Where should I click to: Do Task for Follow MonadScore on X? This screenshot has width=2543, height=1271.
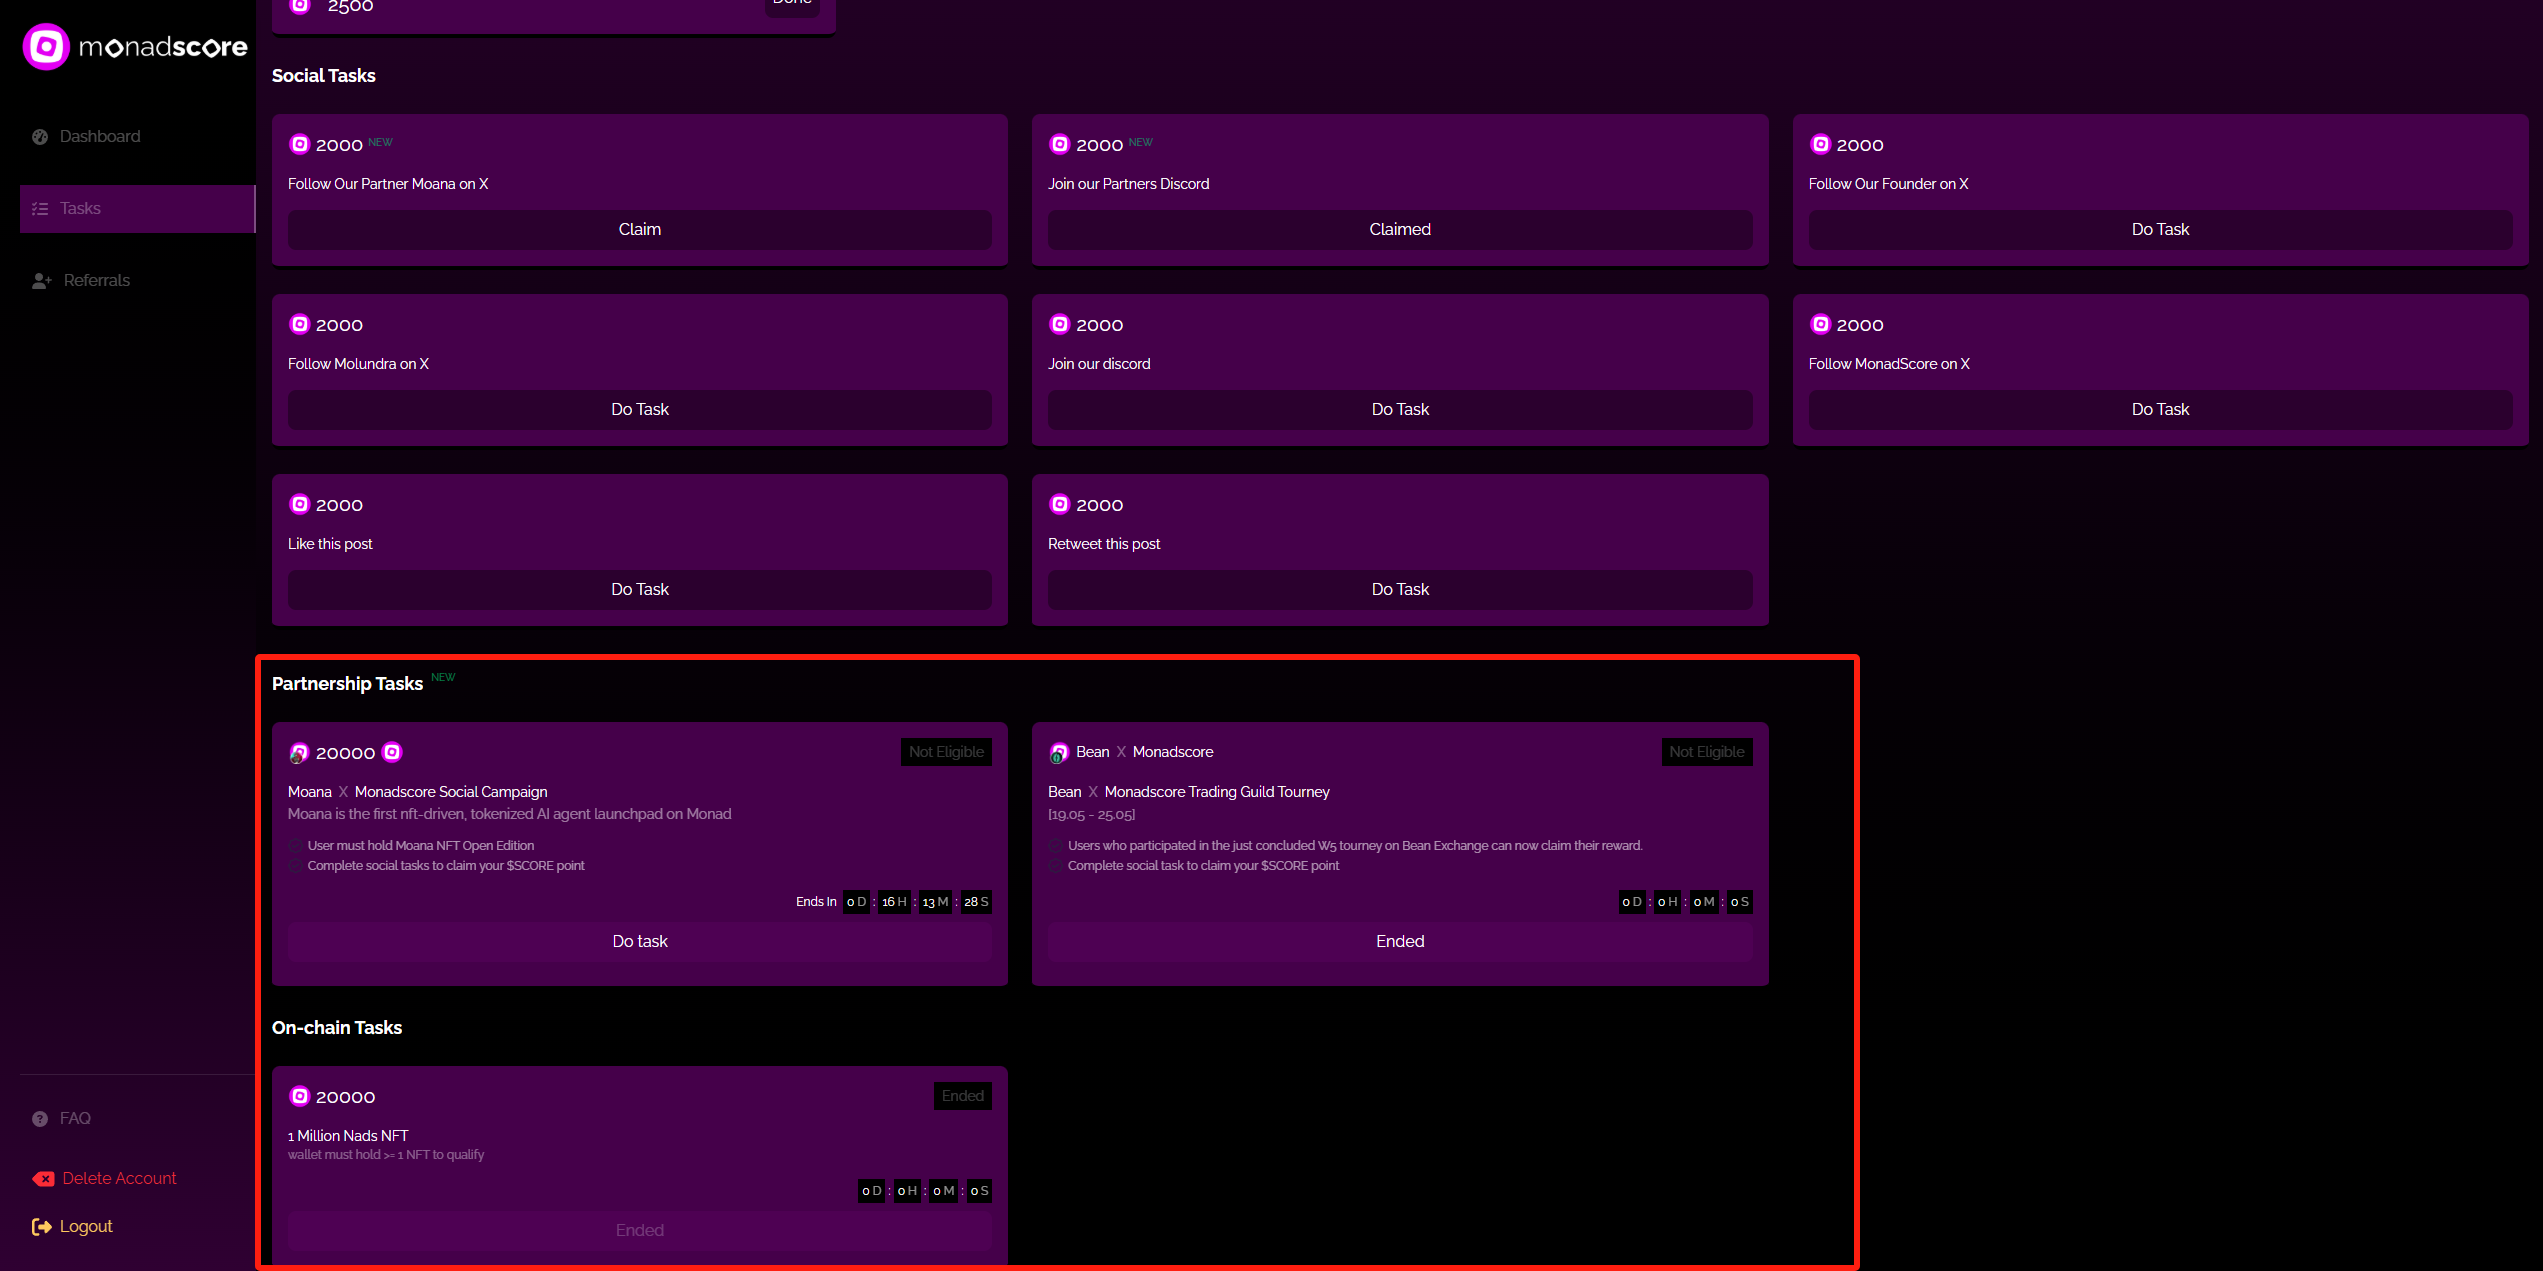(2160, 410)
